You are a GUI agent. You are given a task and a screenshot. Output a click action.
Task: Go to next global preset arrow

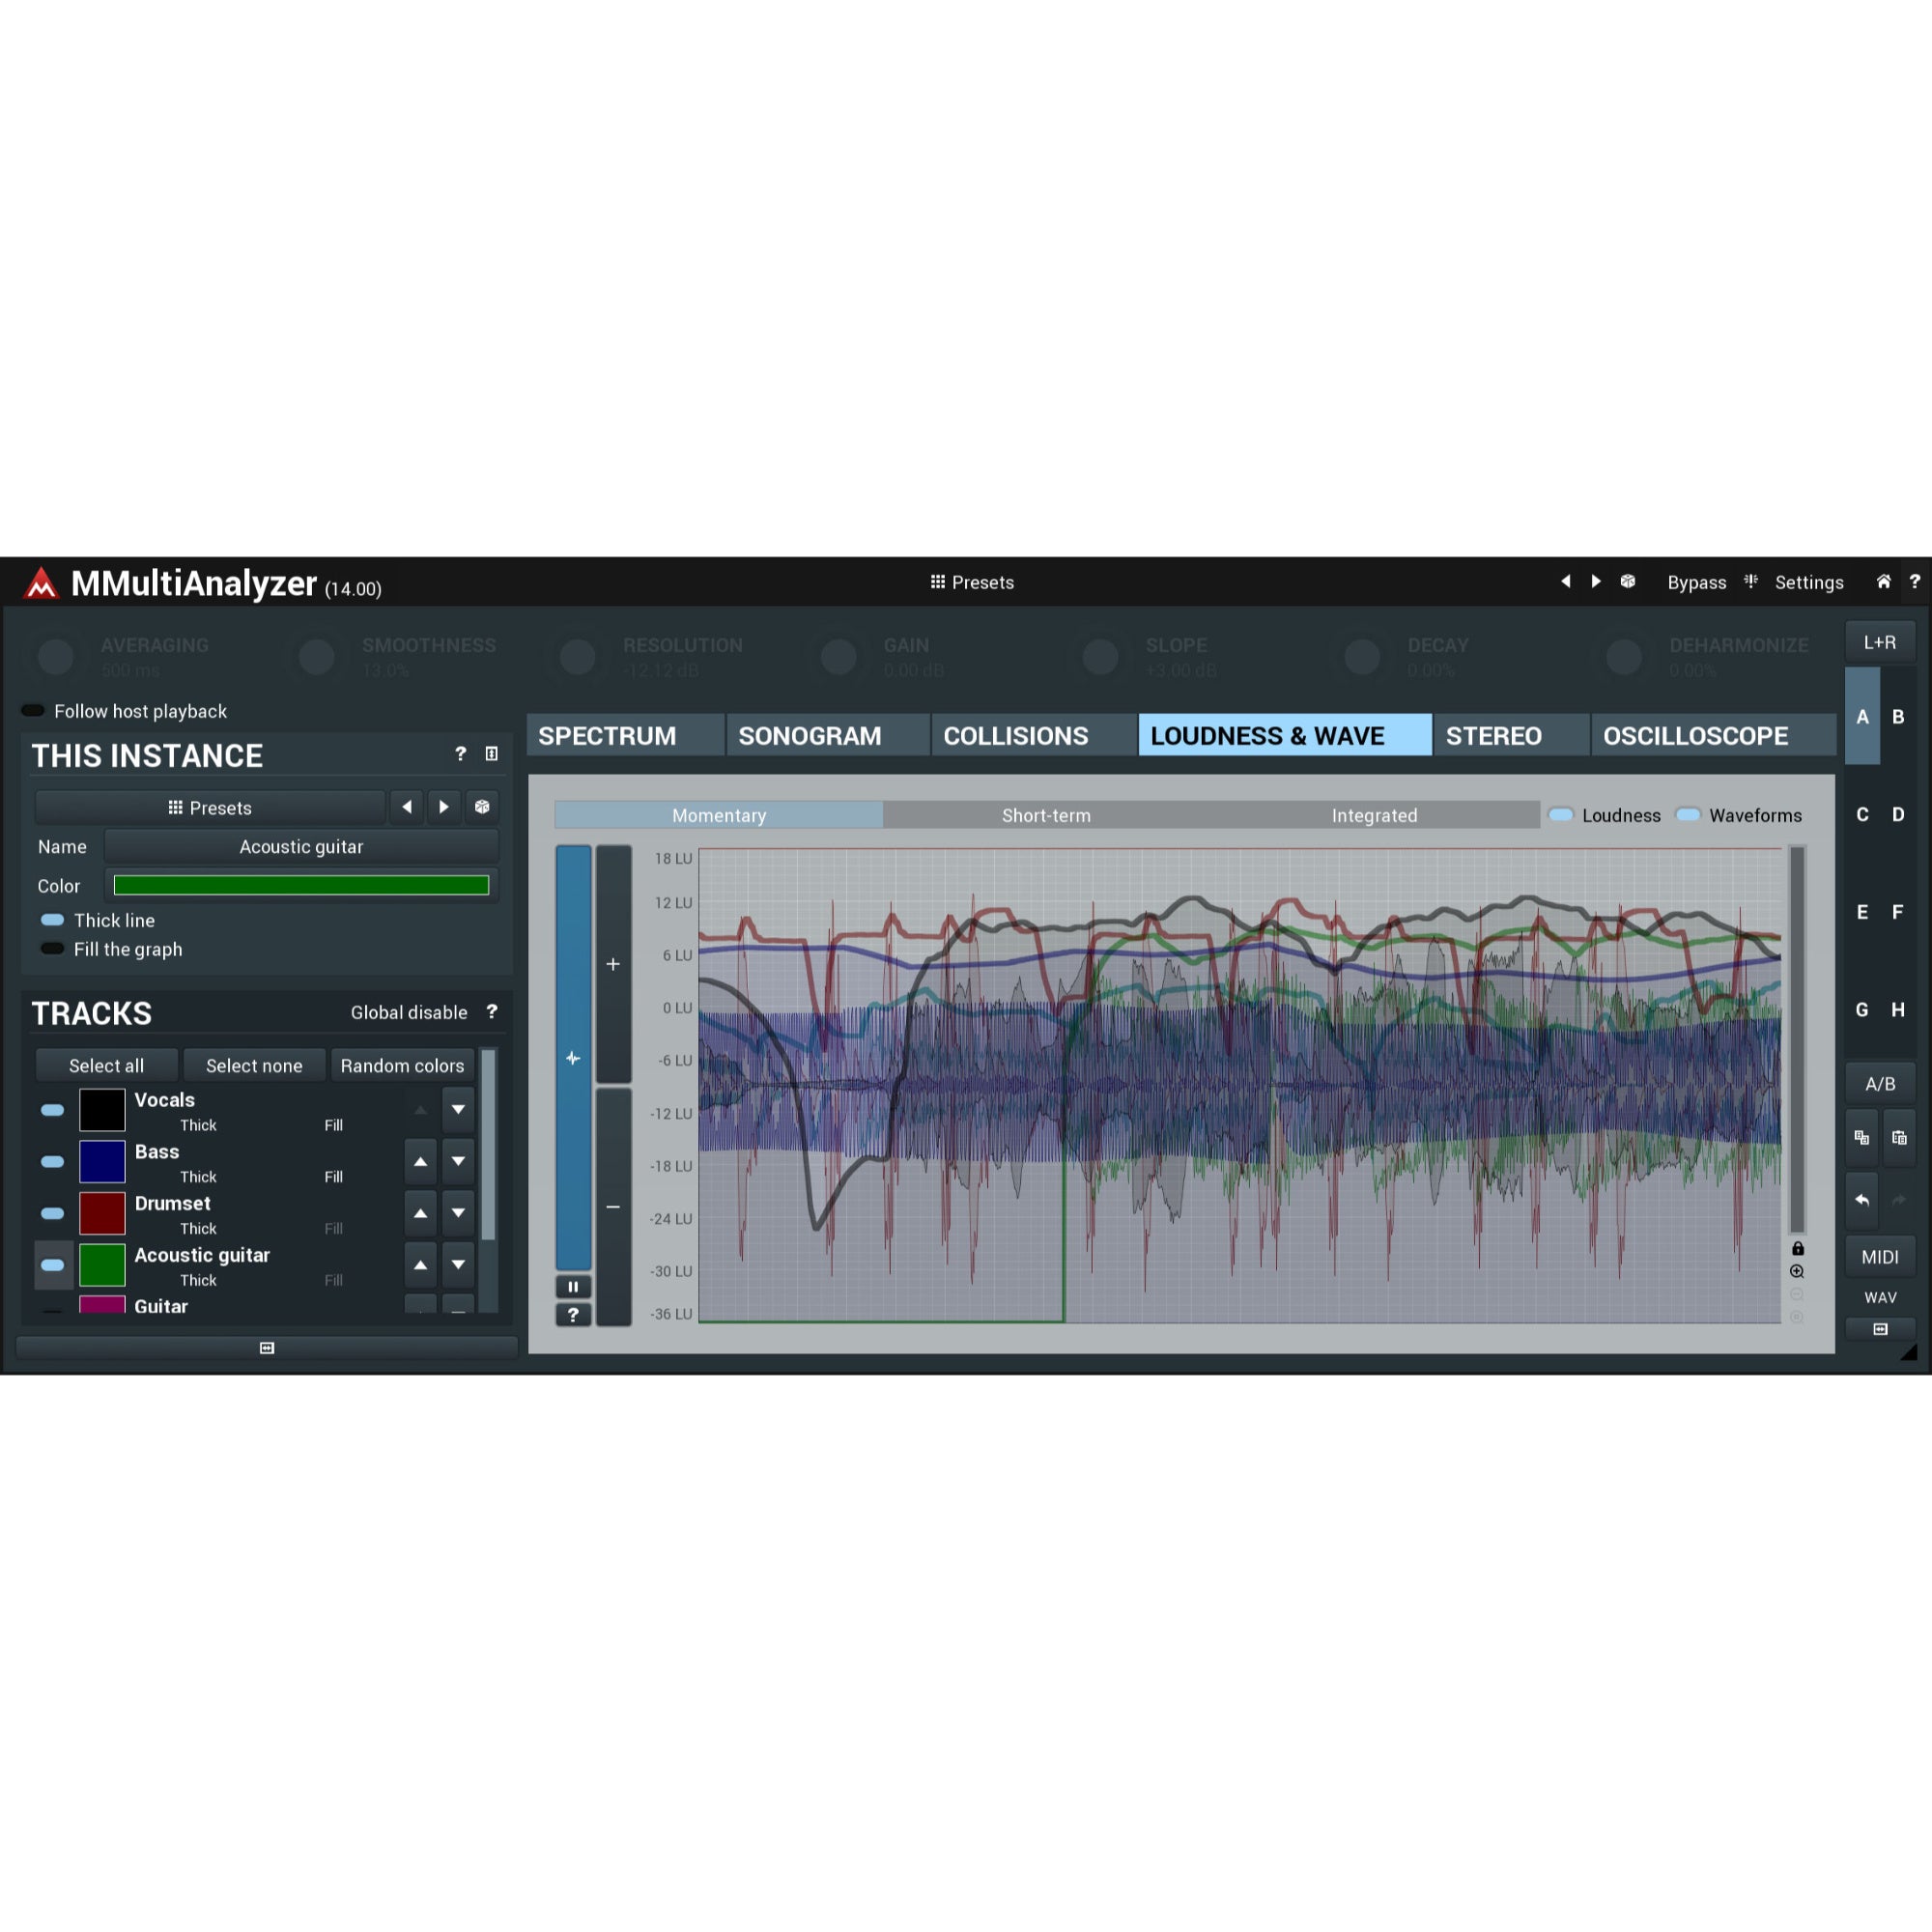(x=1596, y=581)
